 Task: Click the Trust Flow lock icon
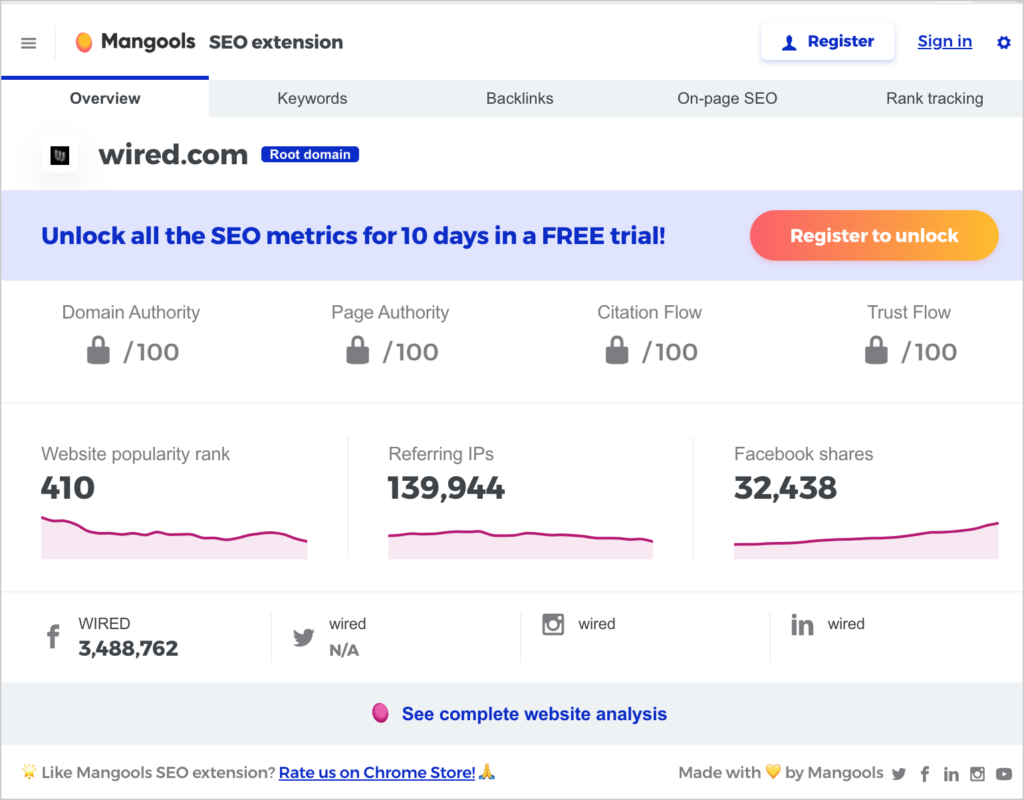click(876, 350)
